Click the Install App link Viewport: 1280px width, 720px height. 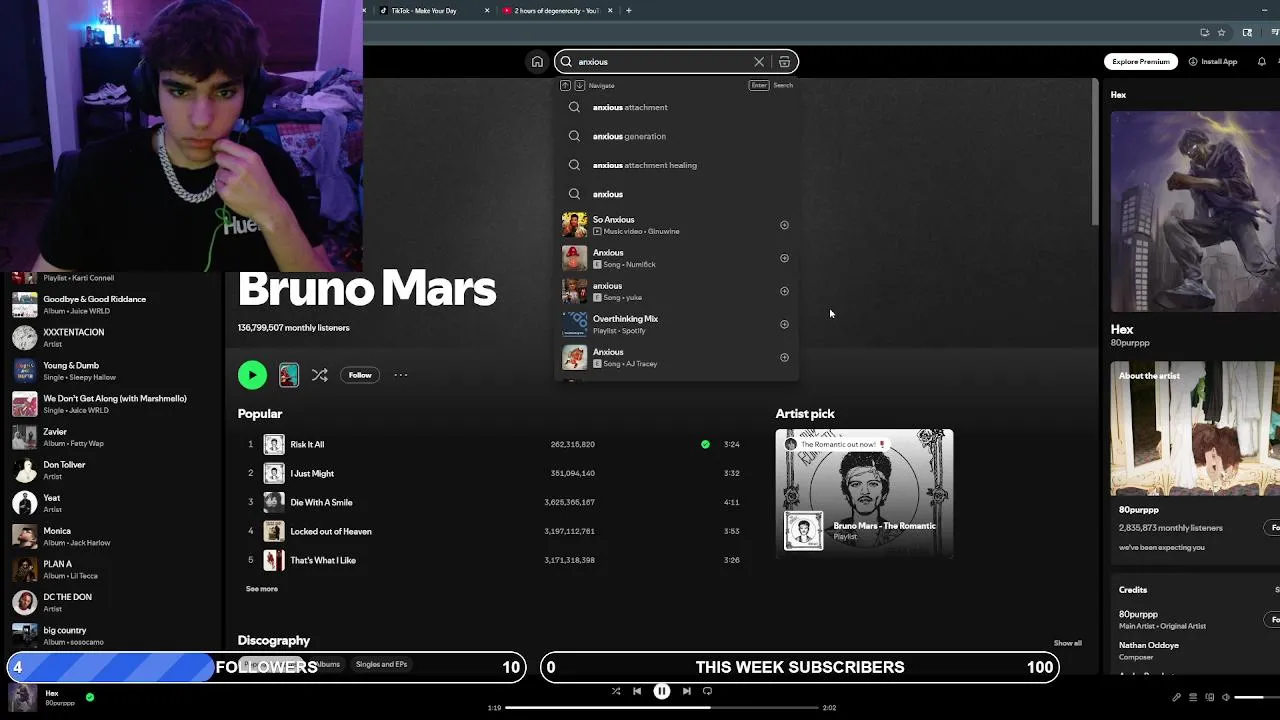point(1213,62)
